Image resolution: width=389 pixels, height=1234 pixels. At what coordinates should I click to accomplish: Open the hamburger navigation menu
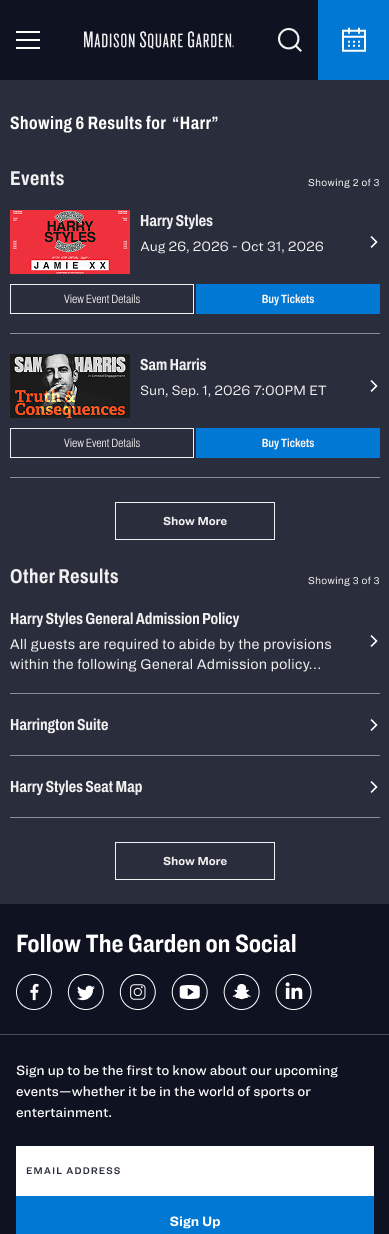point(28,40)
